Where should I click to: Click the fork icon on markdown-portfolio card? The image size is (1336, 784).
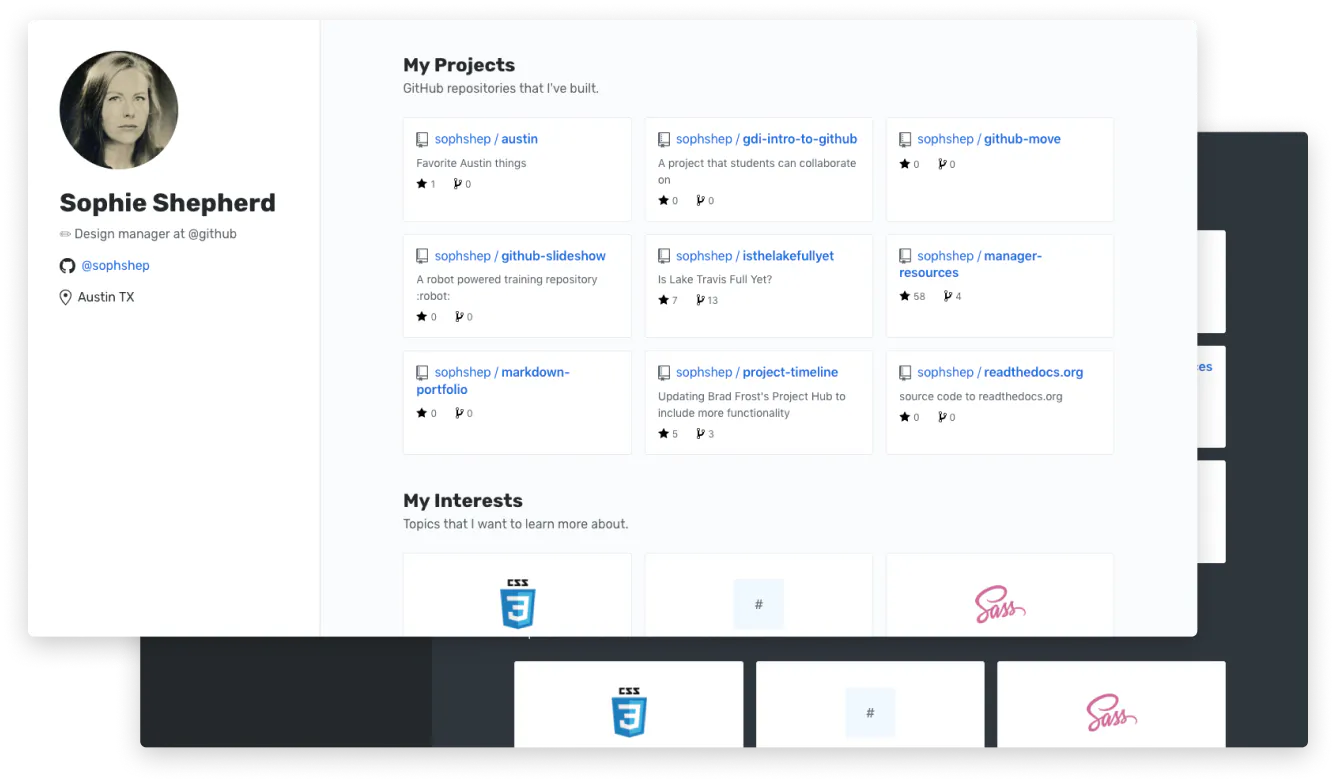tap(459, 413)
